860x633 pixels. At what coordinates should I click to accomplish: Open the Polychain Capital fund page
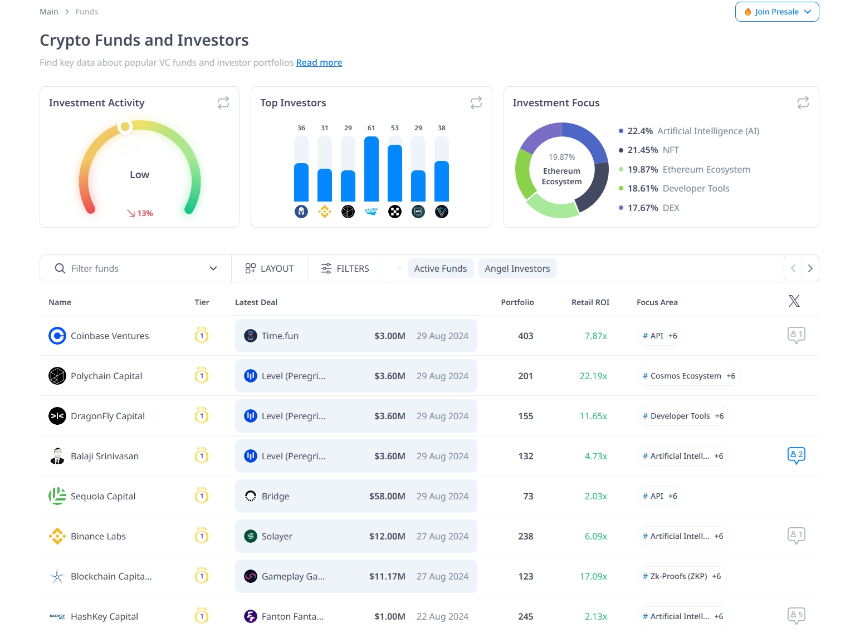(x=106, y=376)
